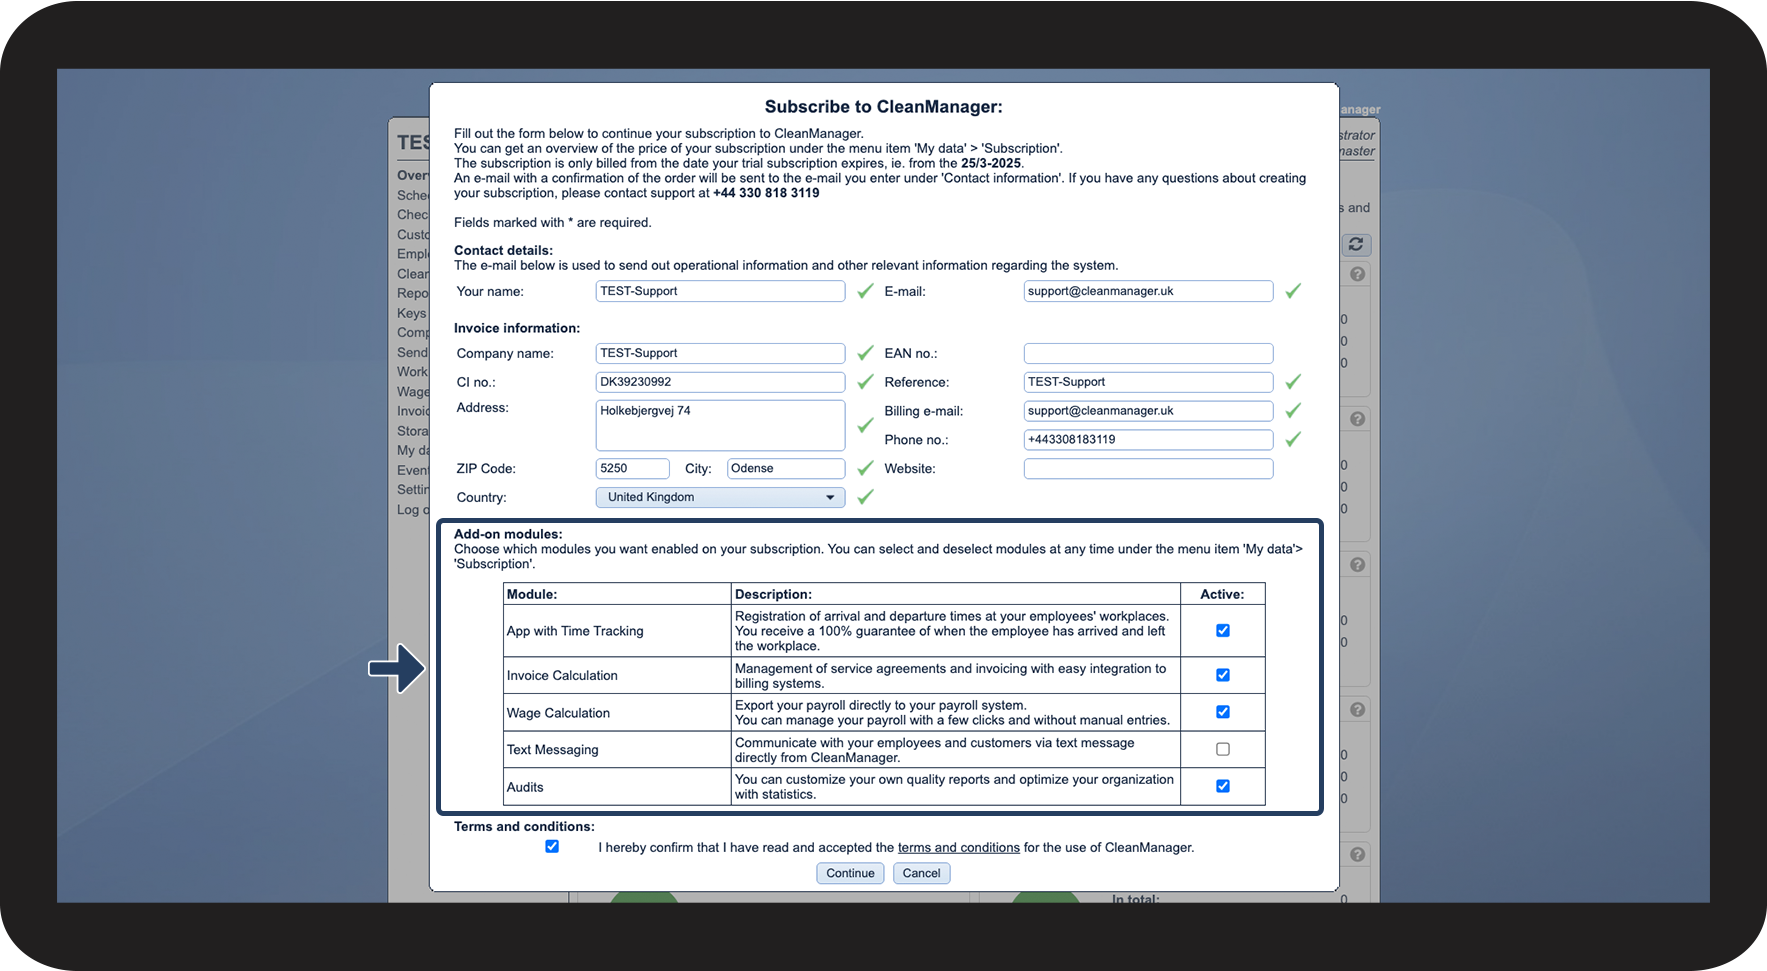Click the empty EAN no. field
The height and width of the screenshot is (971, 1767).
(x=1148, y=353)
